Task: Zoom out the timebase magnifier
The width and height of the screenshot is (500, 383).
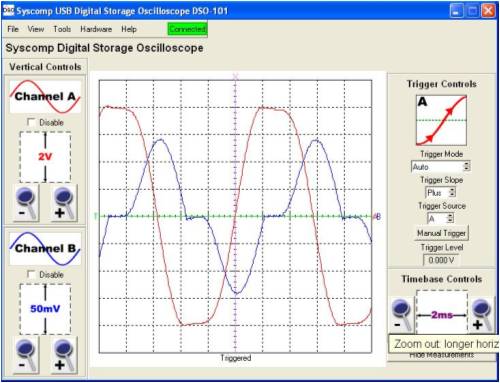Action: click(402, 315)
